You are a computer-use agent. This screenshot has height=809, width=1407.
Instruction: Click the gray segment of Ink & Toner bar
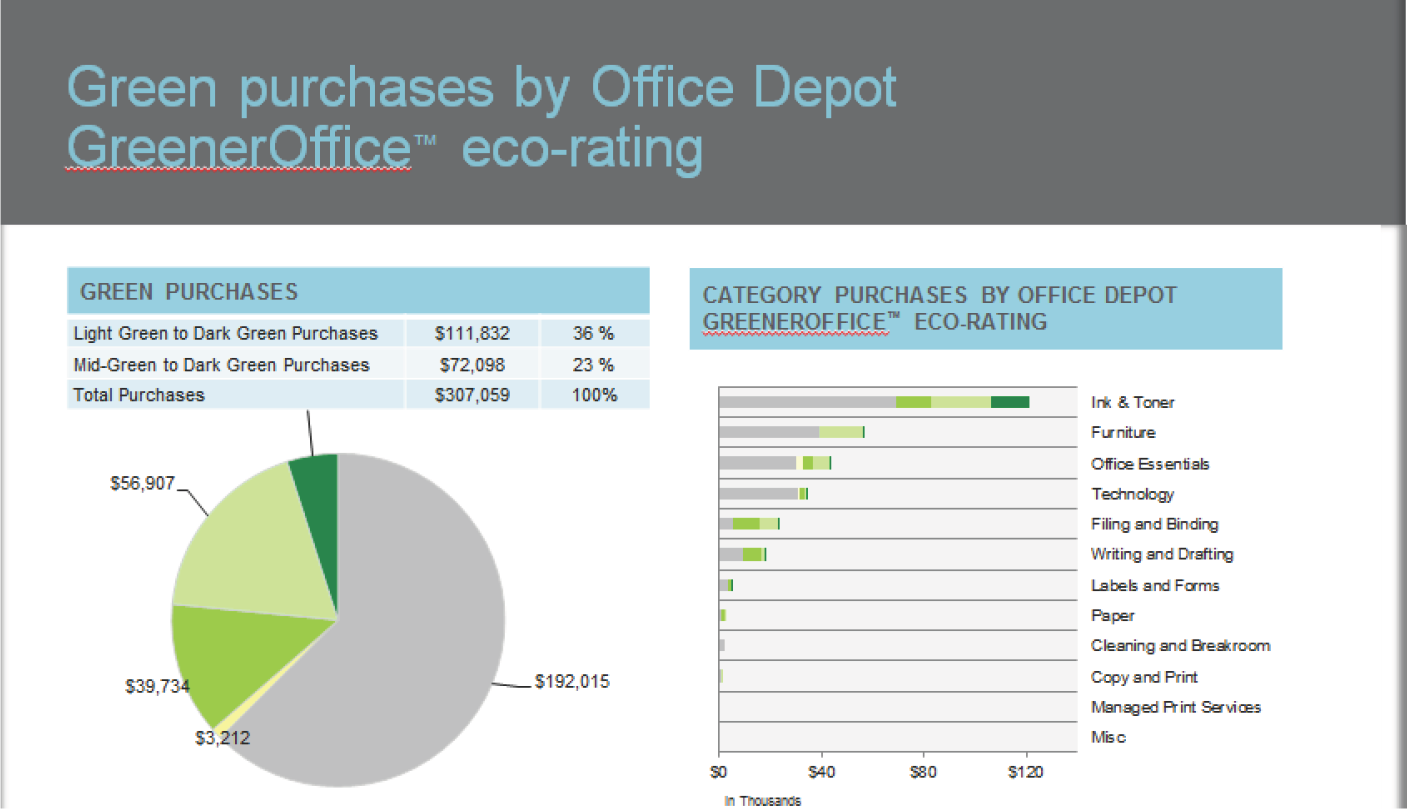pyautogui.click(x=807, y=402)
